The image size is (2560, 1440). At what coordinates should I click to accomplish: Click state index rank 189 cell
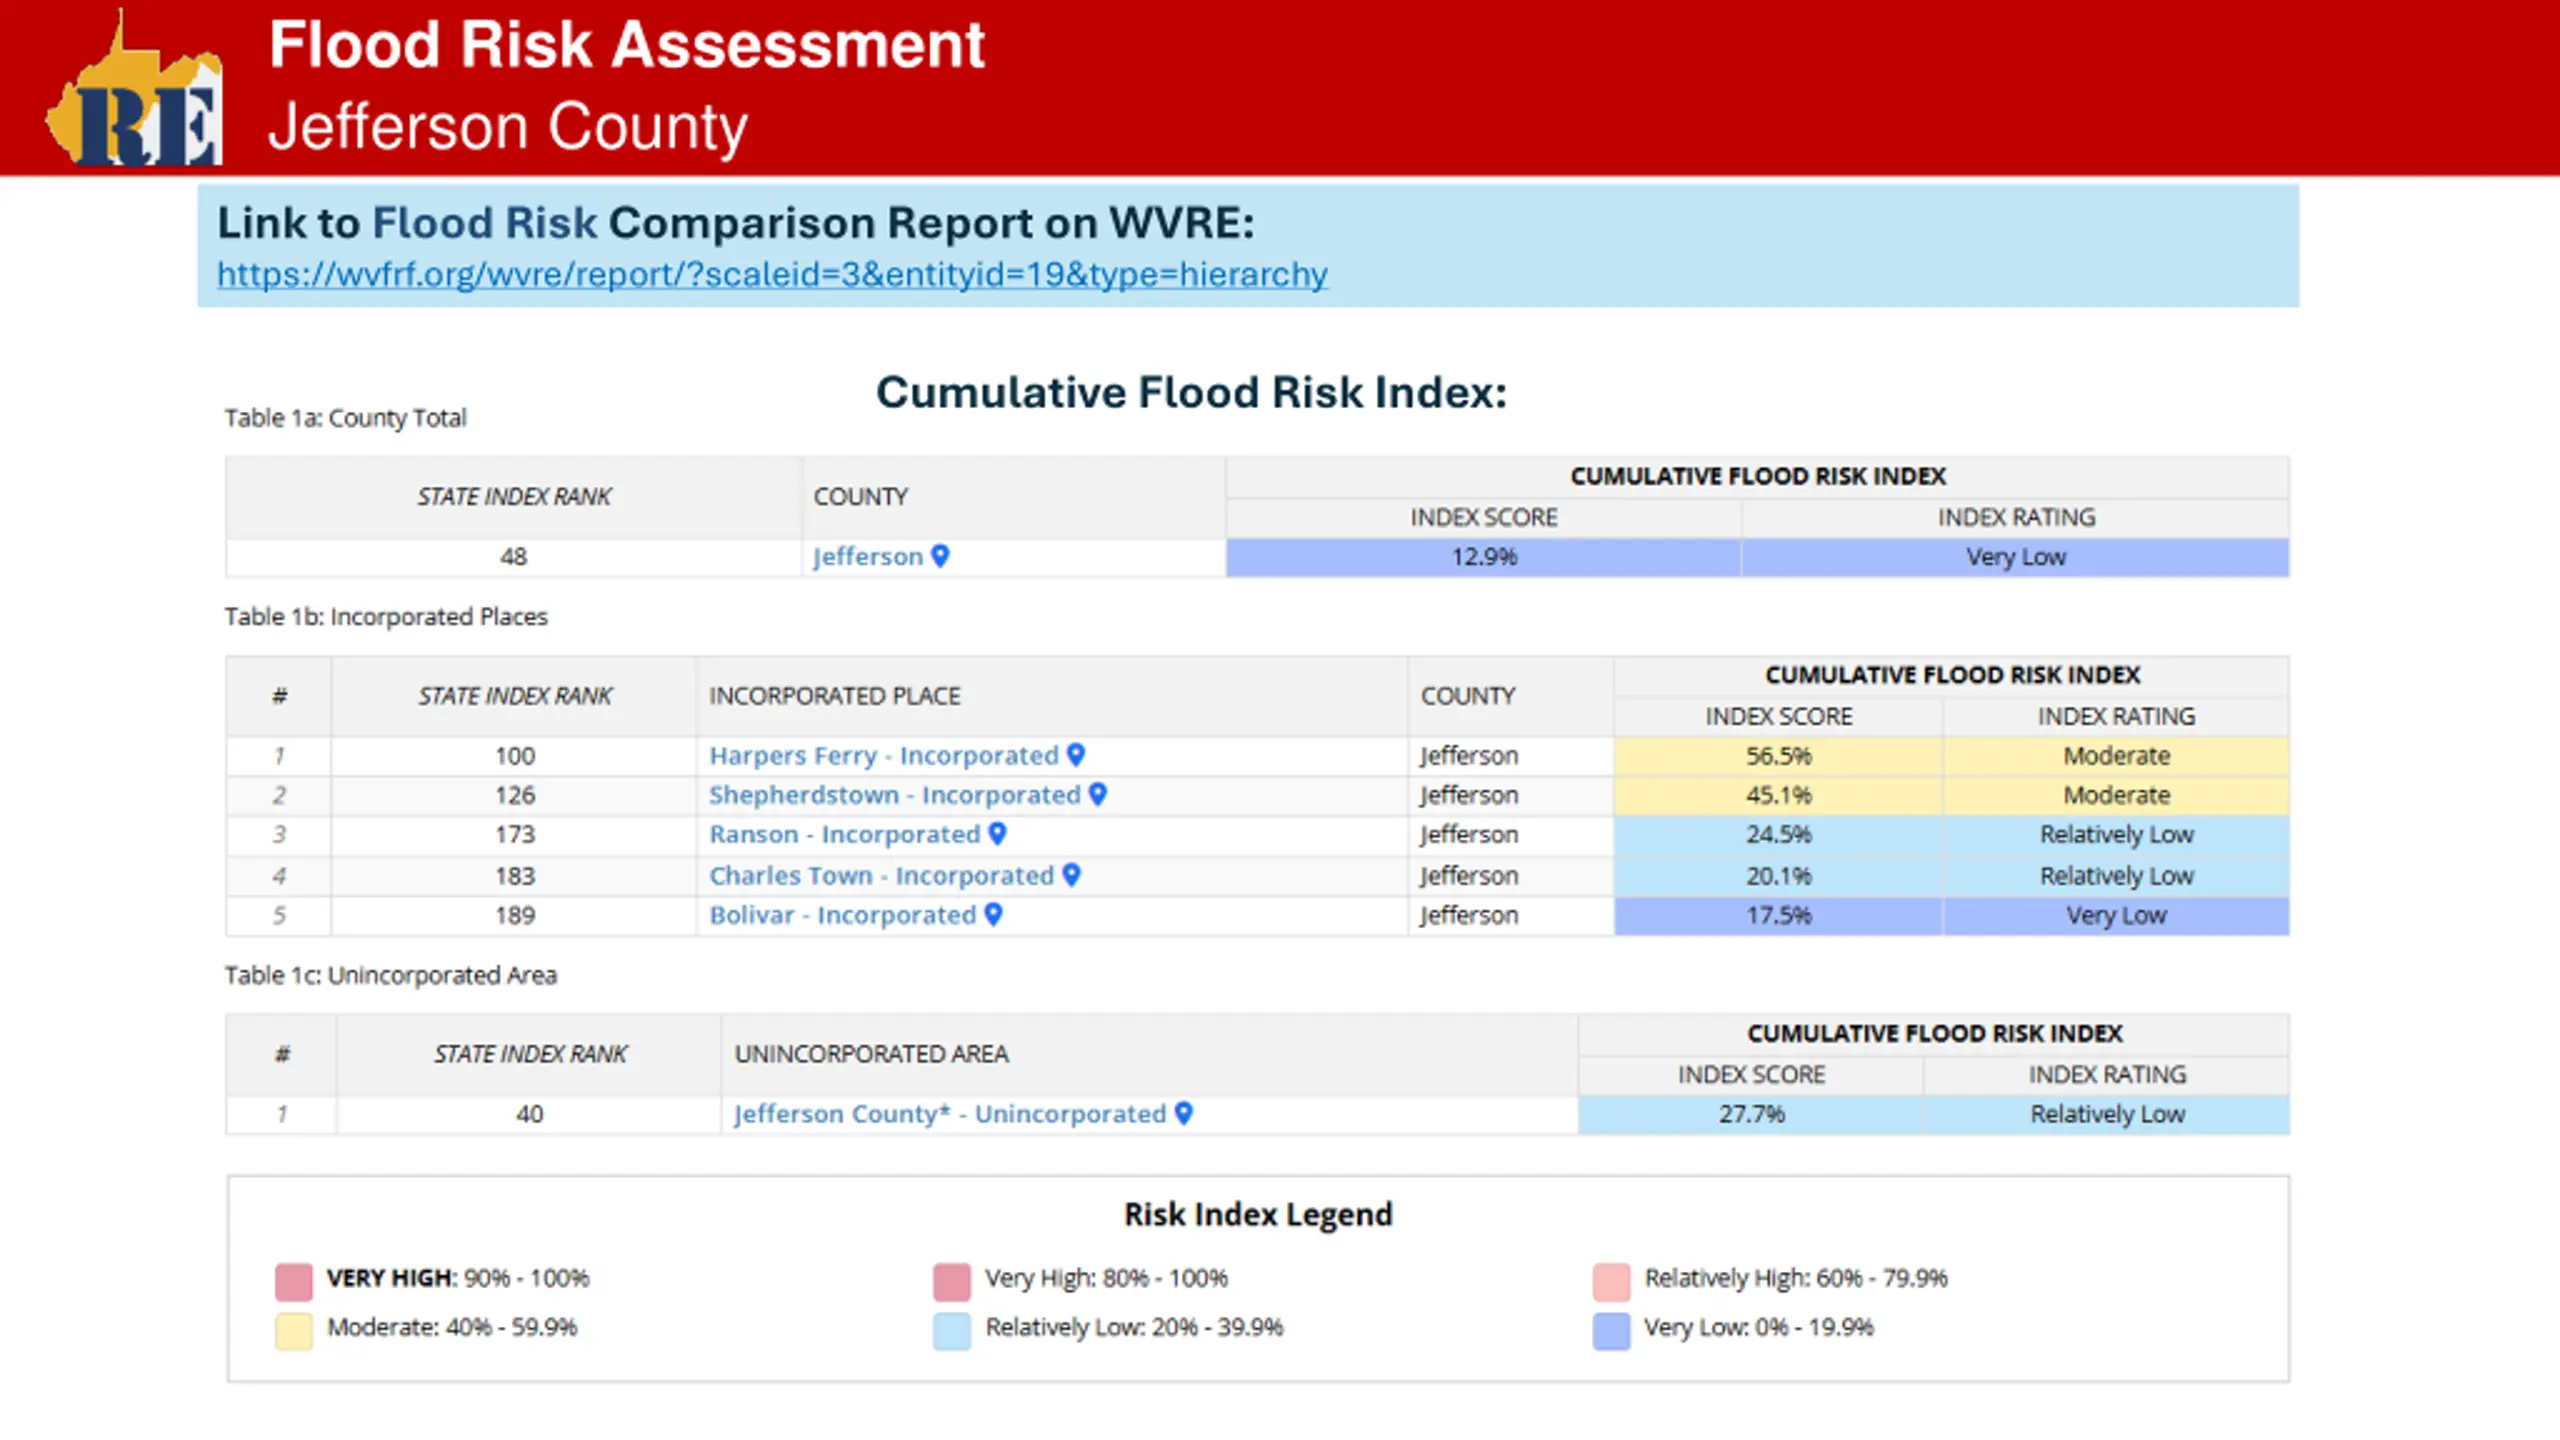[x=514, y=916]
